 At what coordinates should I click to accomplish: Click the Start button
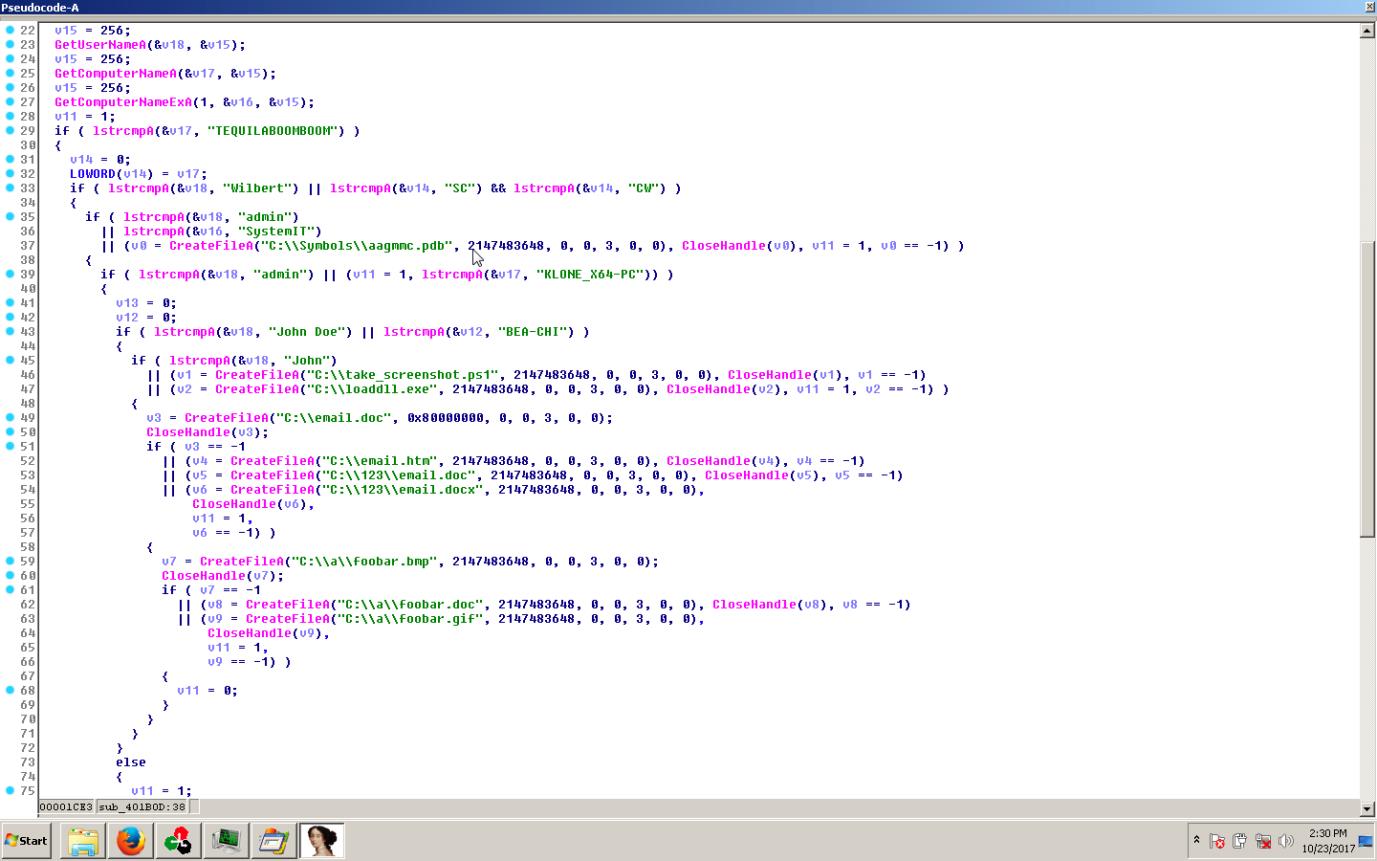click(26, 841)
